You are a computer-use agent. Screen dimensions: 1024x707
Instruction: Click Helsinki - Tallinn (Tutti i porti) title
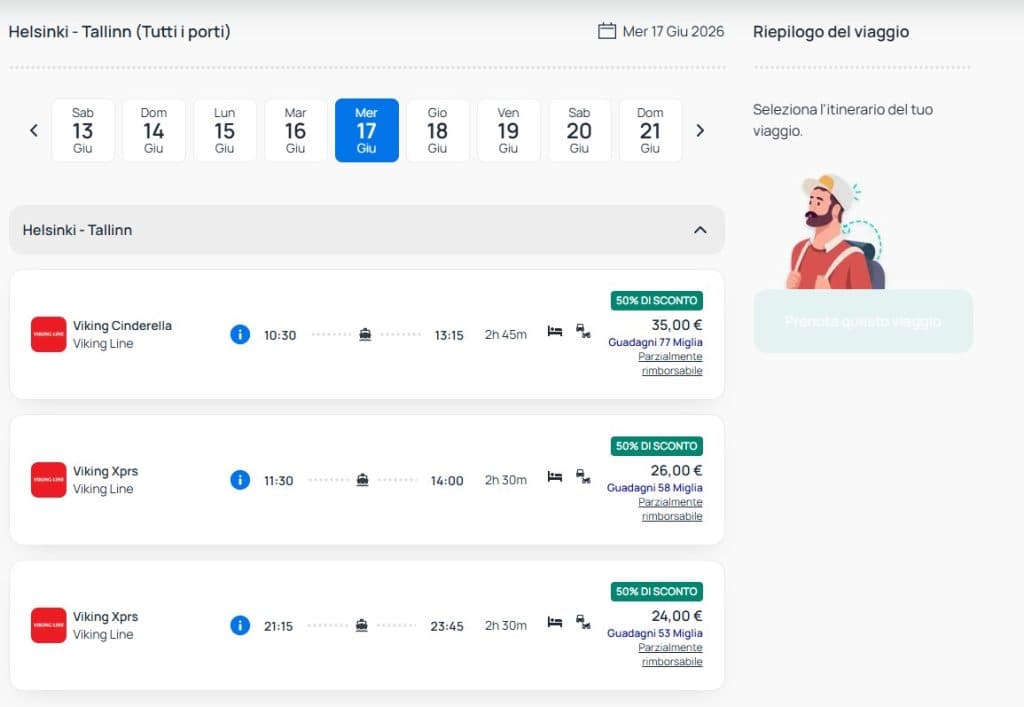coord(120,31)
